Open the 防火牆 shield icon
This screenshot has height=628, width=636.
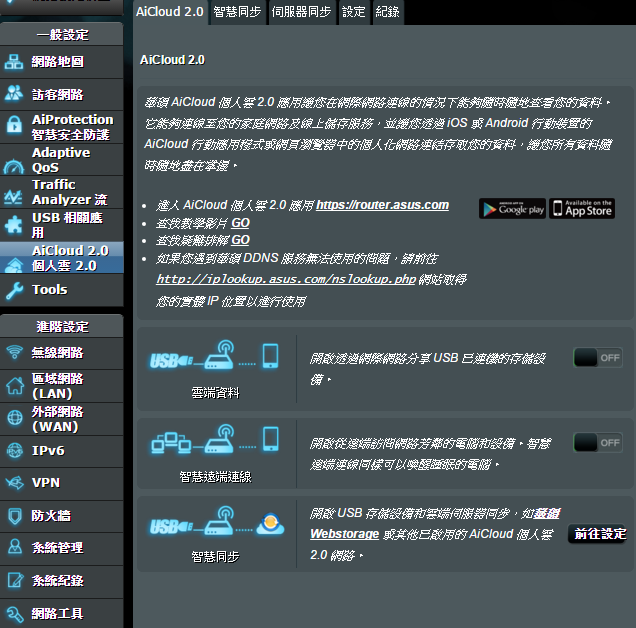pyautogui.click(x=15, y=516)
